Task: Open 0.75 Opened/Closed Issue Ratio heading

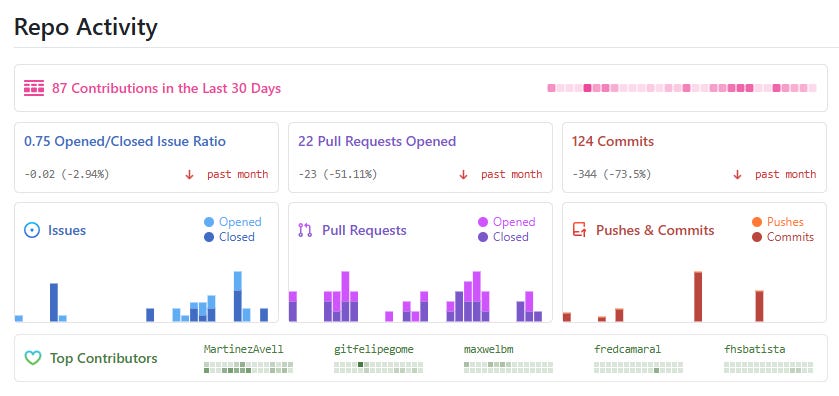Action: [125, 141]
